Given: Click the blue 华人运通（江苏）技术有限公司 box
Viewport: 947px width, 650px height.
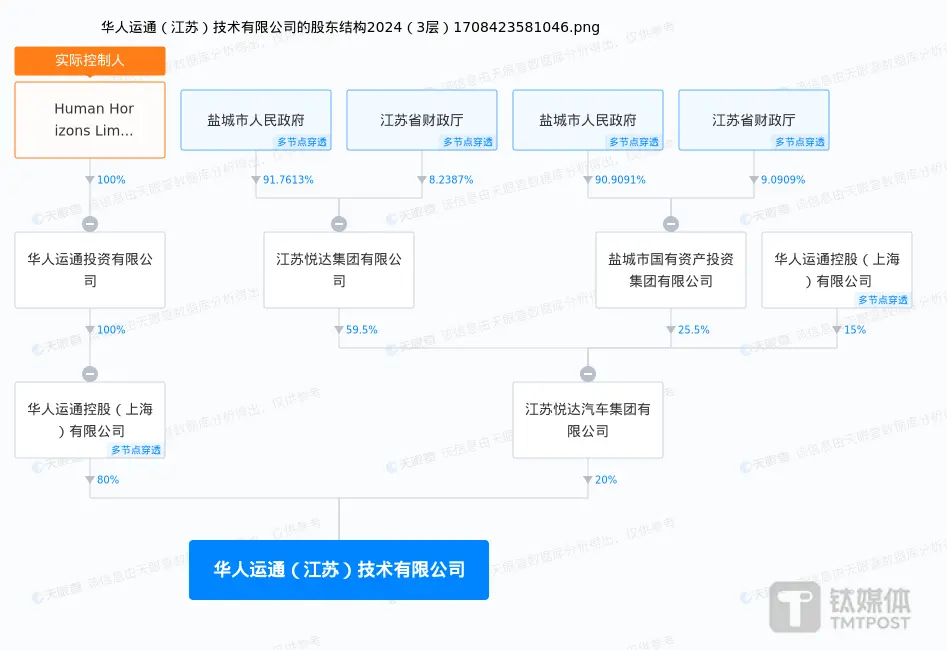Looking at the screenshot, I should tap(339, 570).
